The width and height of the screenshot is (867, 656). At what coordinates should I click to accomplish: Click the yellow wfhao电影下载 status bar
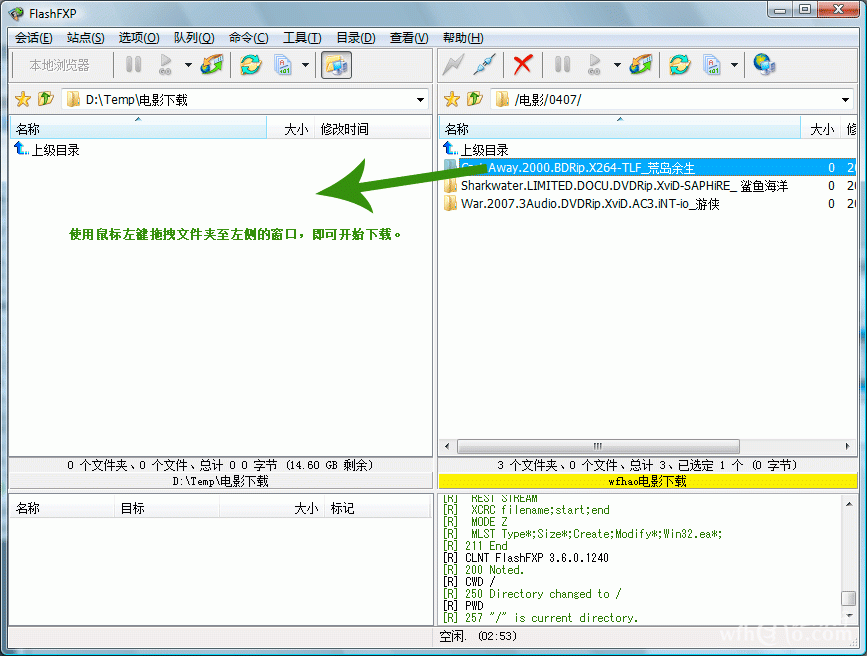coord(647,481)
